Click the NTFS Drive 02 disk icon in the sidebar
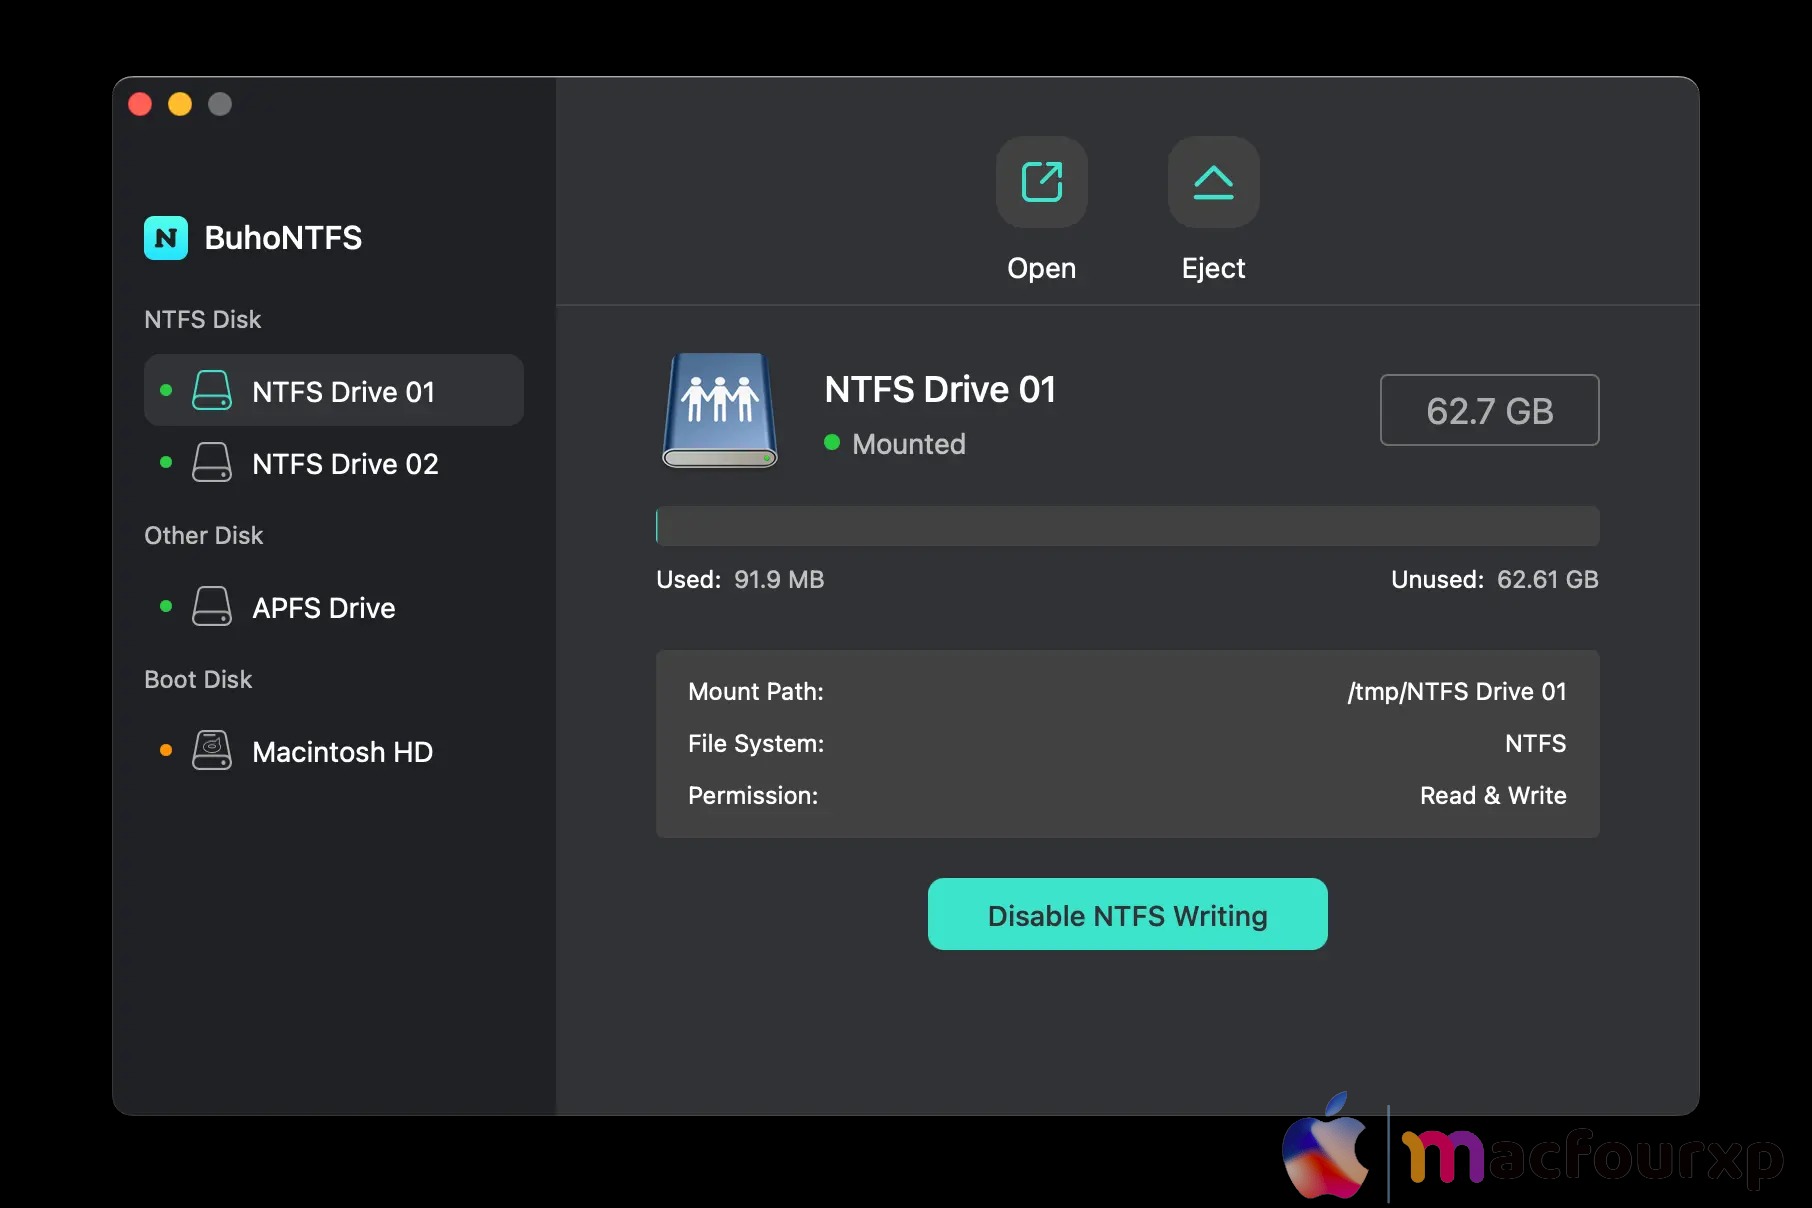Image resolution: width=1812 pixels, height=1208 pixels. tap(212, 463)
